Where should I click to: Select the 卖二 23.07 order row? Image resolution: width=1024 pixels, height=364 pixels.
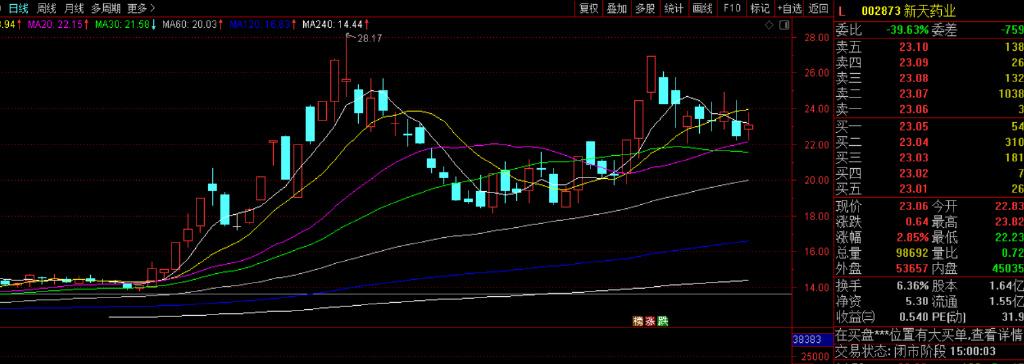tap(929, 93)
